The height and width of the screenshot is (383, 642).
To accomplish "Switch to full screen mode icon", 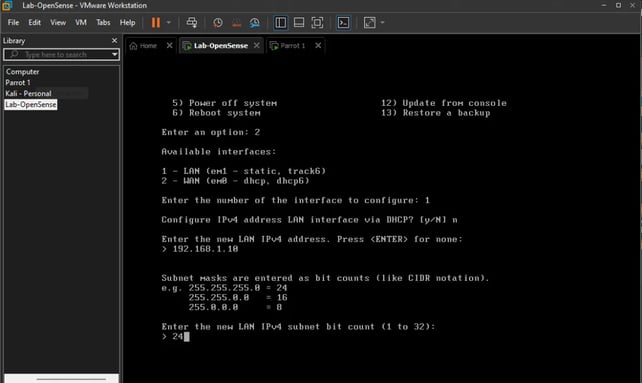I will click(317, 23).
